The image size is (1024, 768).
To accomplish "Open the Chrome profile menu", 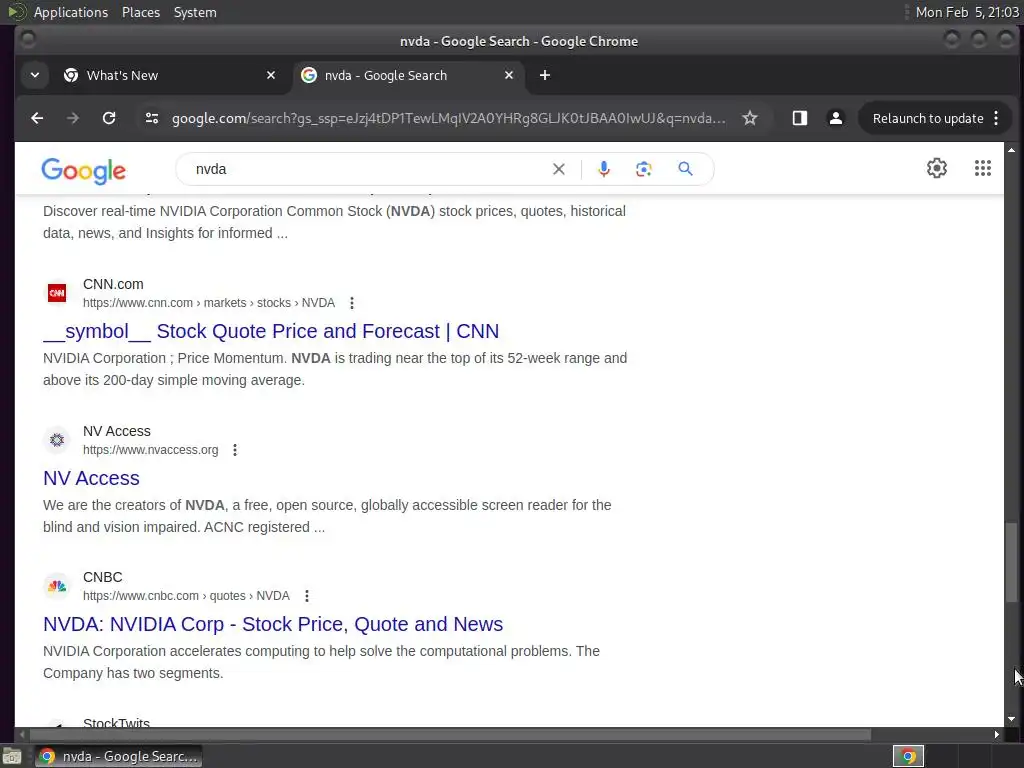I will click(x=835, y=118).
